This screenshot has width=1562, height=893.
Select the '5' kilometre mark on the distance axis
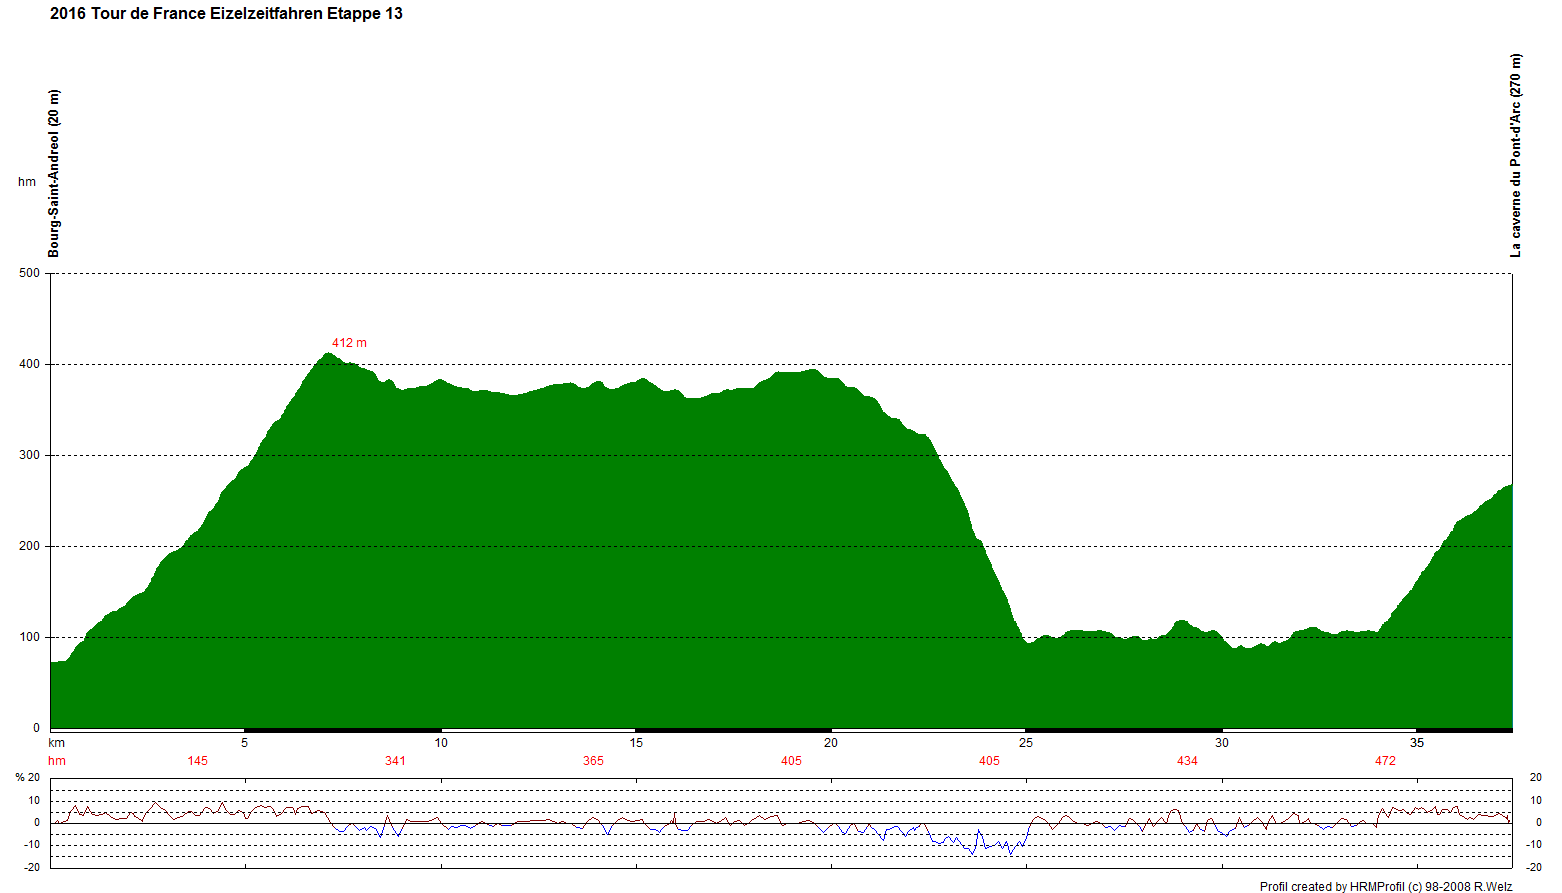(244, 743)
